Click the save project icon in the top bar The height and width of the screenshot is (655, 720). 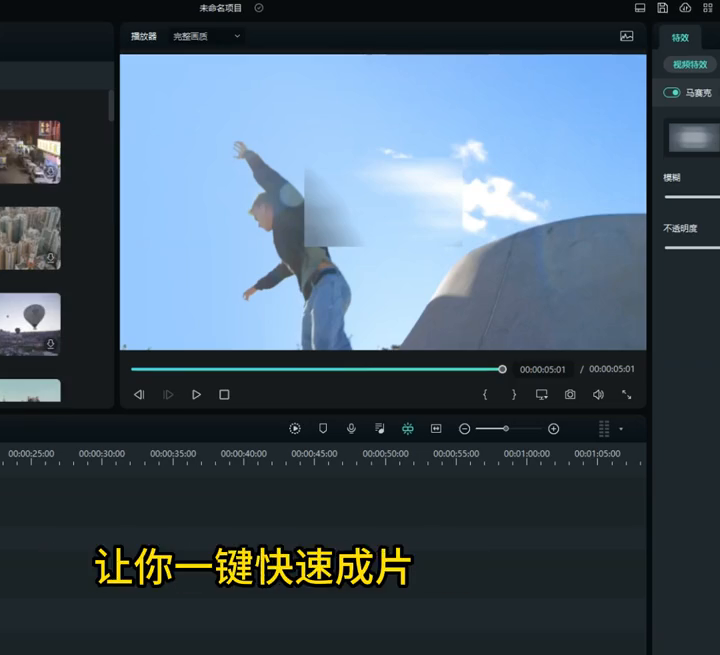pyautogui.click(x=663, y=8)
